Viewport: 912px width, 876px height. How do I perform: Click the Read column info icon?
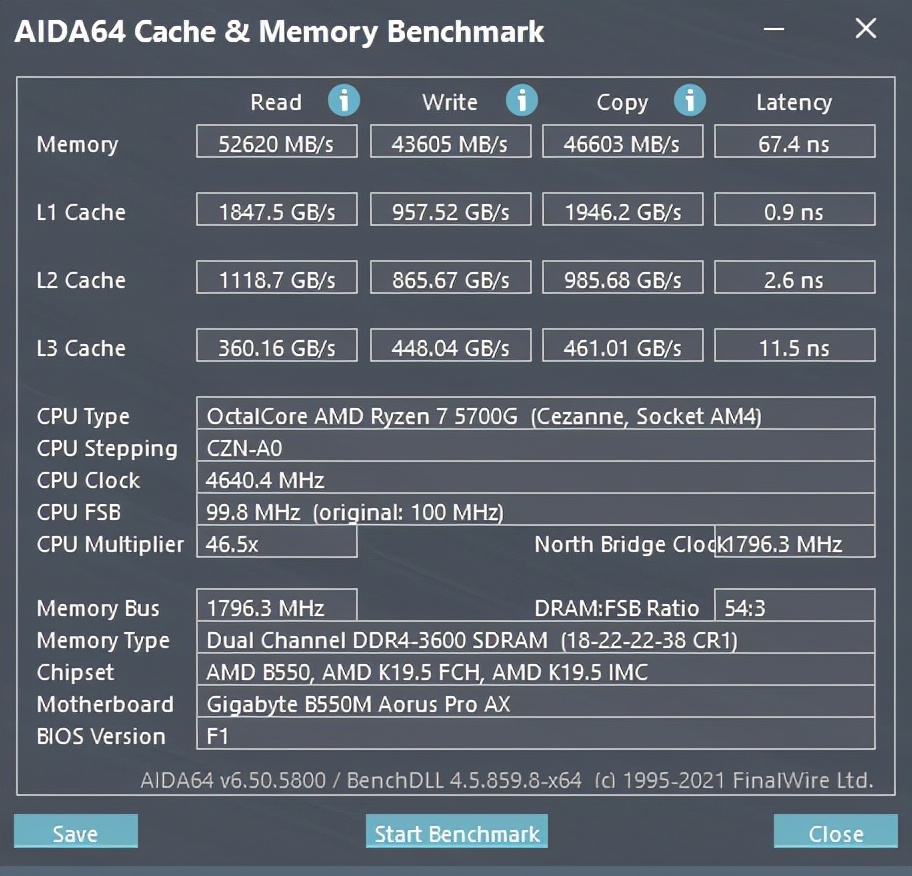(x=344, y=100)
